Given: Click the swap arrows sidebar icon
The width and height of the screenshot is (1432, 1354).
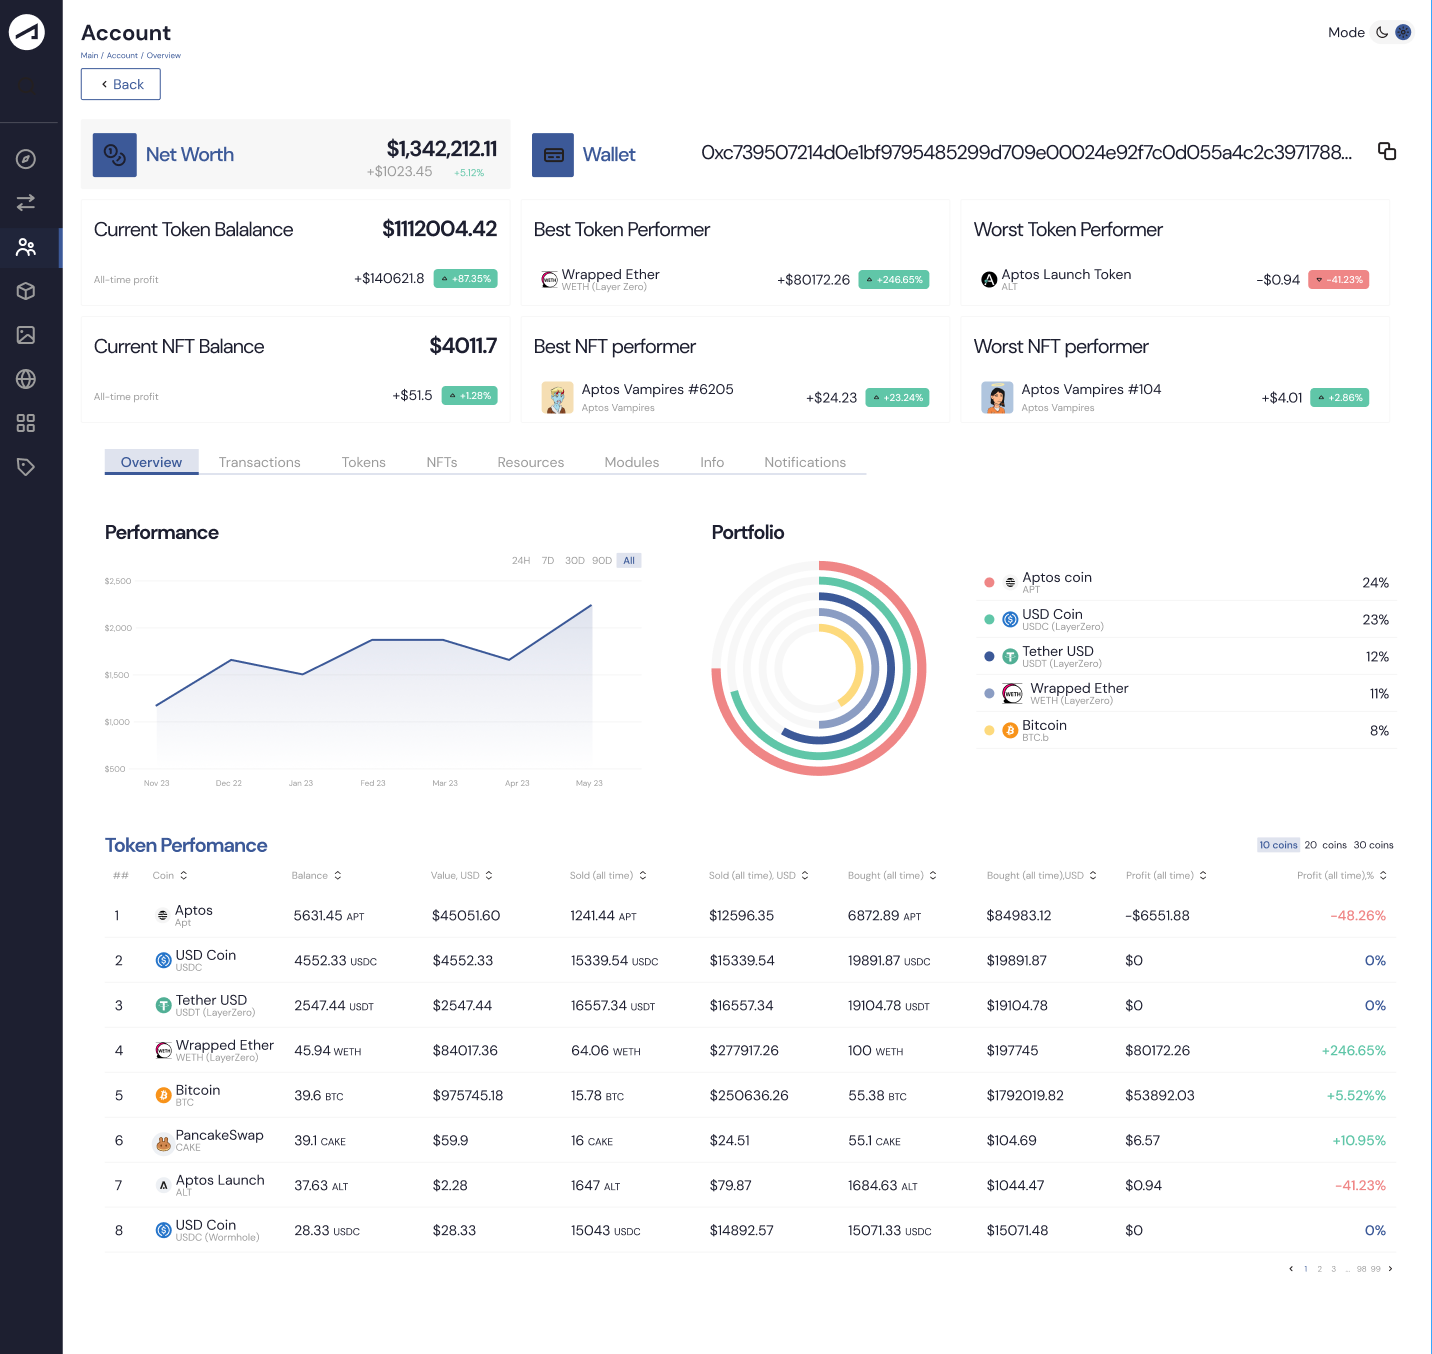Looking at the screenshot, I should (26, 202).
